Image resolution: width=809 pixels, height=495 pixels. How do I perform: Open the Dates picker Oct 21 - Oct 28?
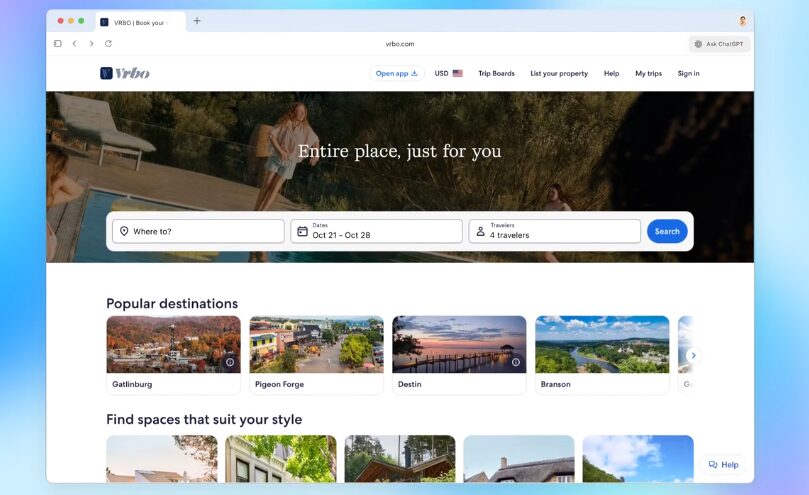377,231
